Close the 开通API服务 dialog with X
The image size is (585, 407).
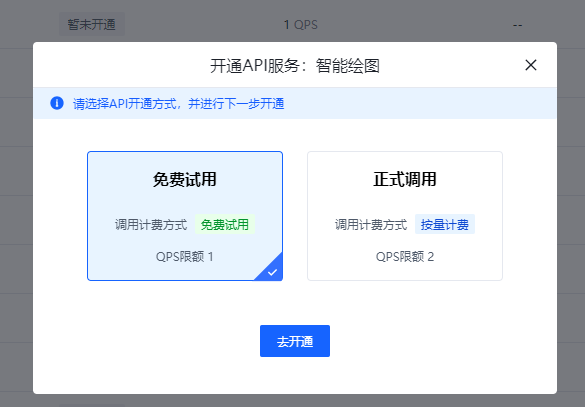(x=531, y=65)
